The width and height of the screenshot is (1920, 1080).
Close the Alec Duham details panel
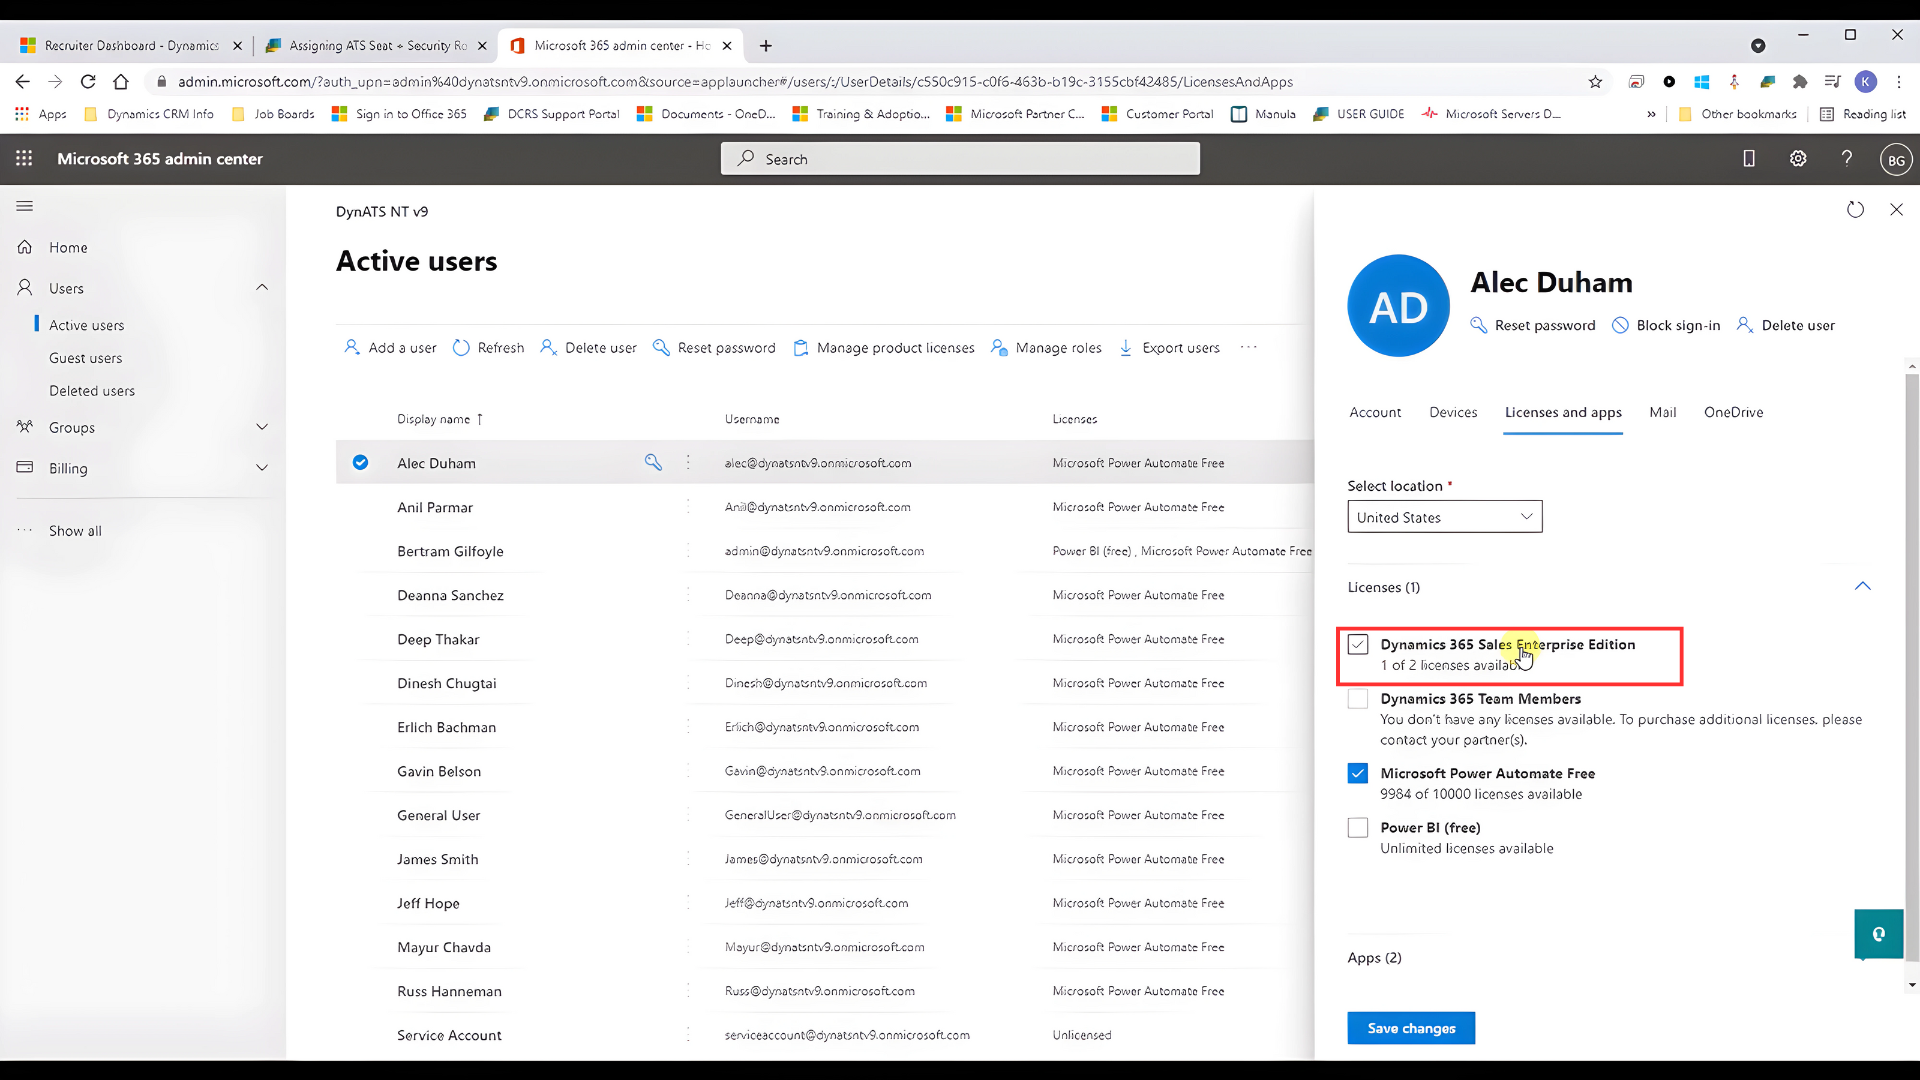(x=1896, y=209)
